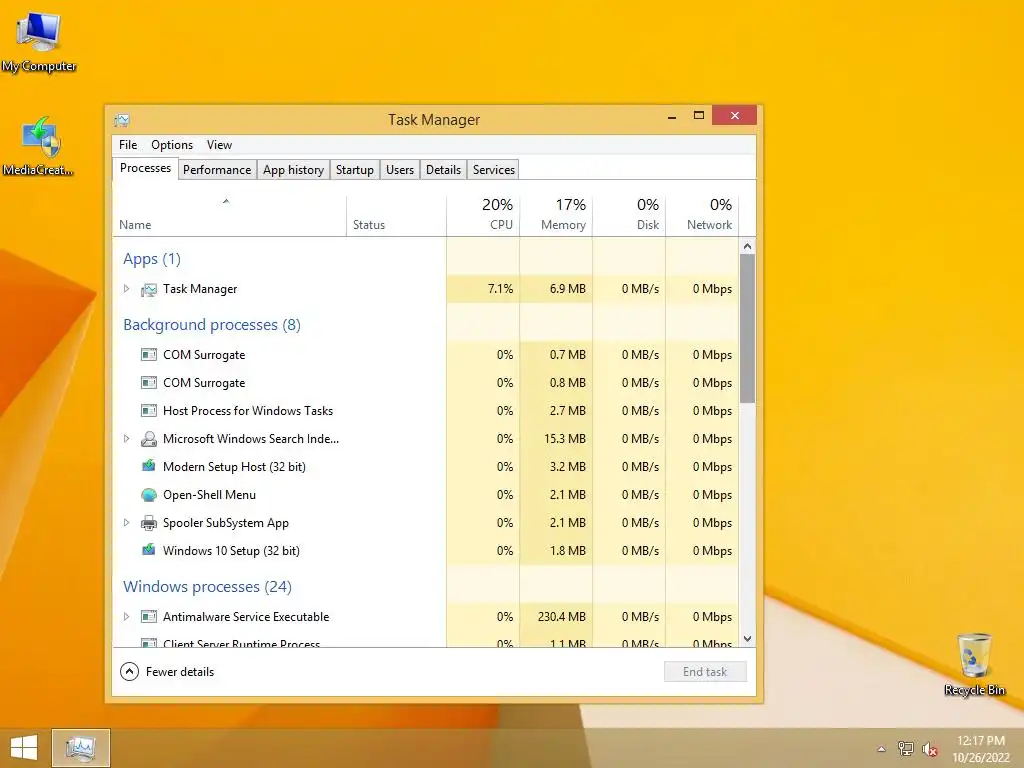Sort by the Status column header
The width and height of the screenshot is (1024, 768).
pos(396,216)
